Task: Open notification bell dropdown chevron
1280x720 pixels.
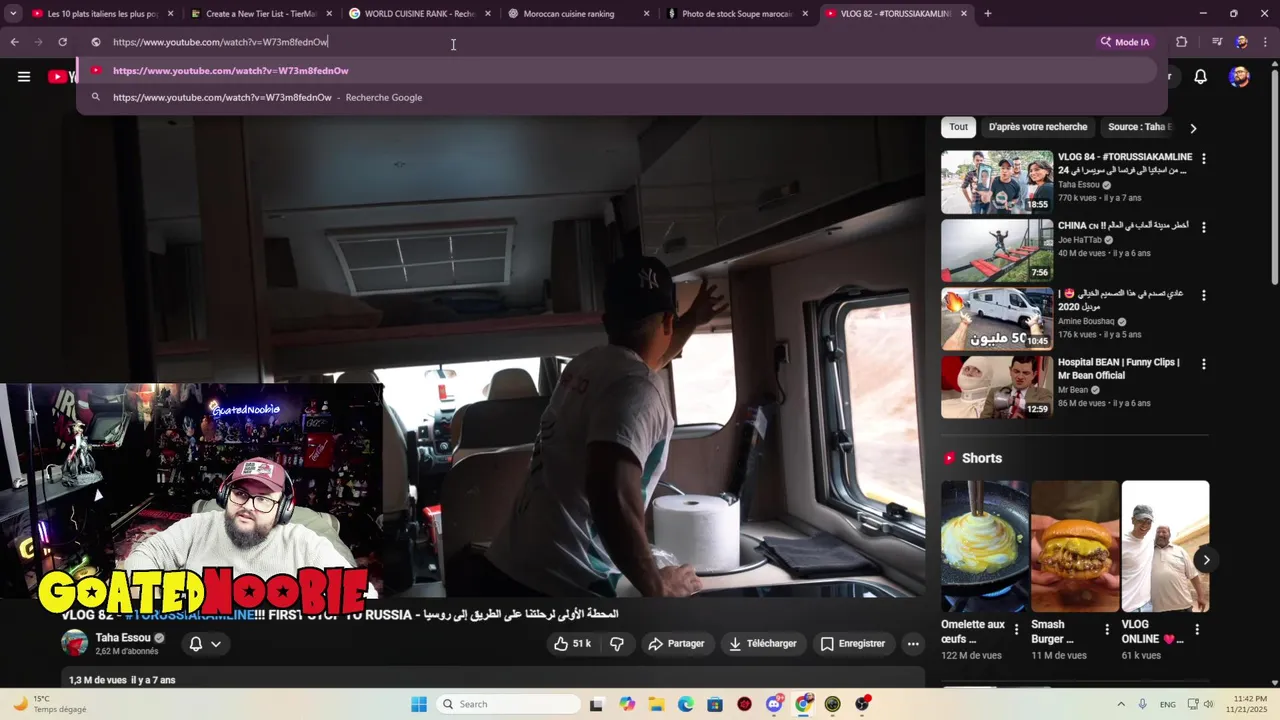Action: [215, 644]
